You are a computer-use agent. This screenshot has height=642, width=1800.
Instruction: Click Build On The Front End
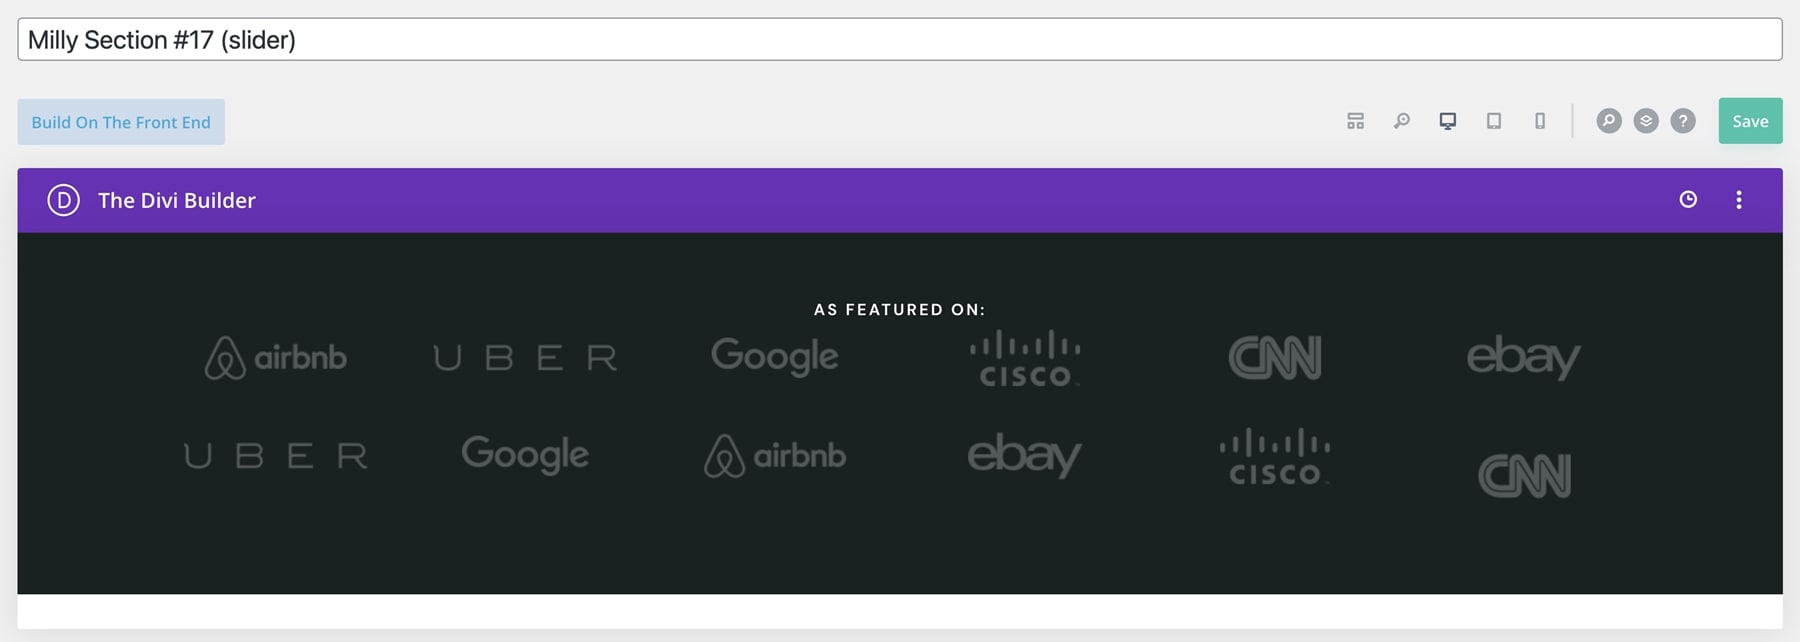(x=121, y=122)
